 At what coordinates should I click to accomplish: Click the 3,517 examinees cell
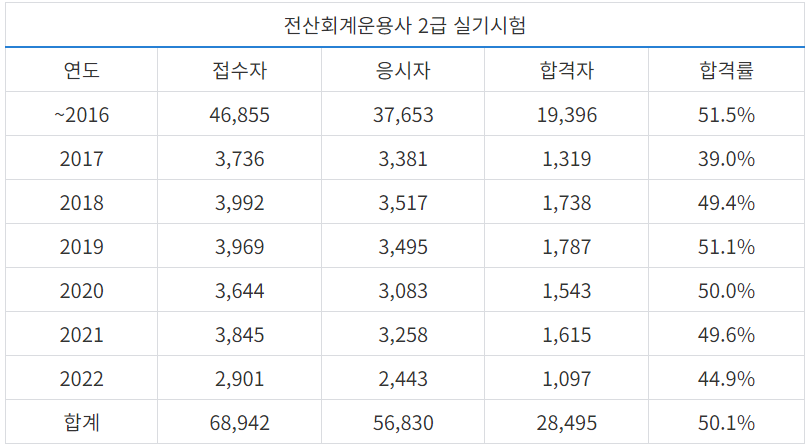point(403,202)
